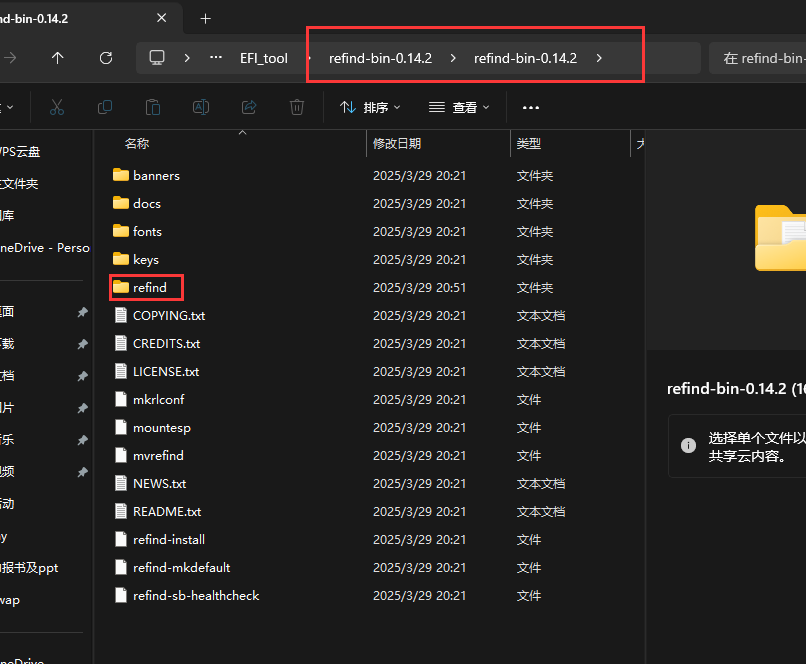Click the info icon in details pane

pyautogui.click(x=688, y=445)
